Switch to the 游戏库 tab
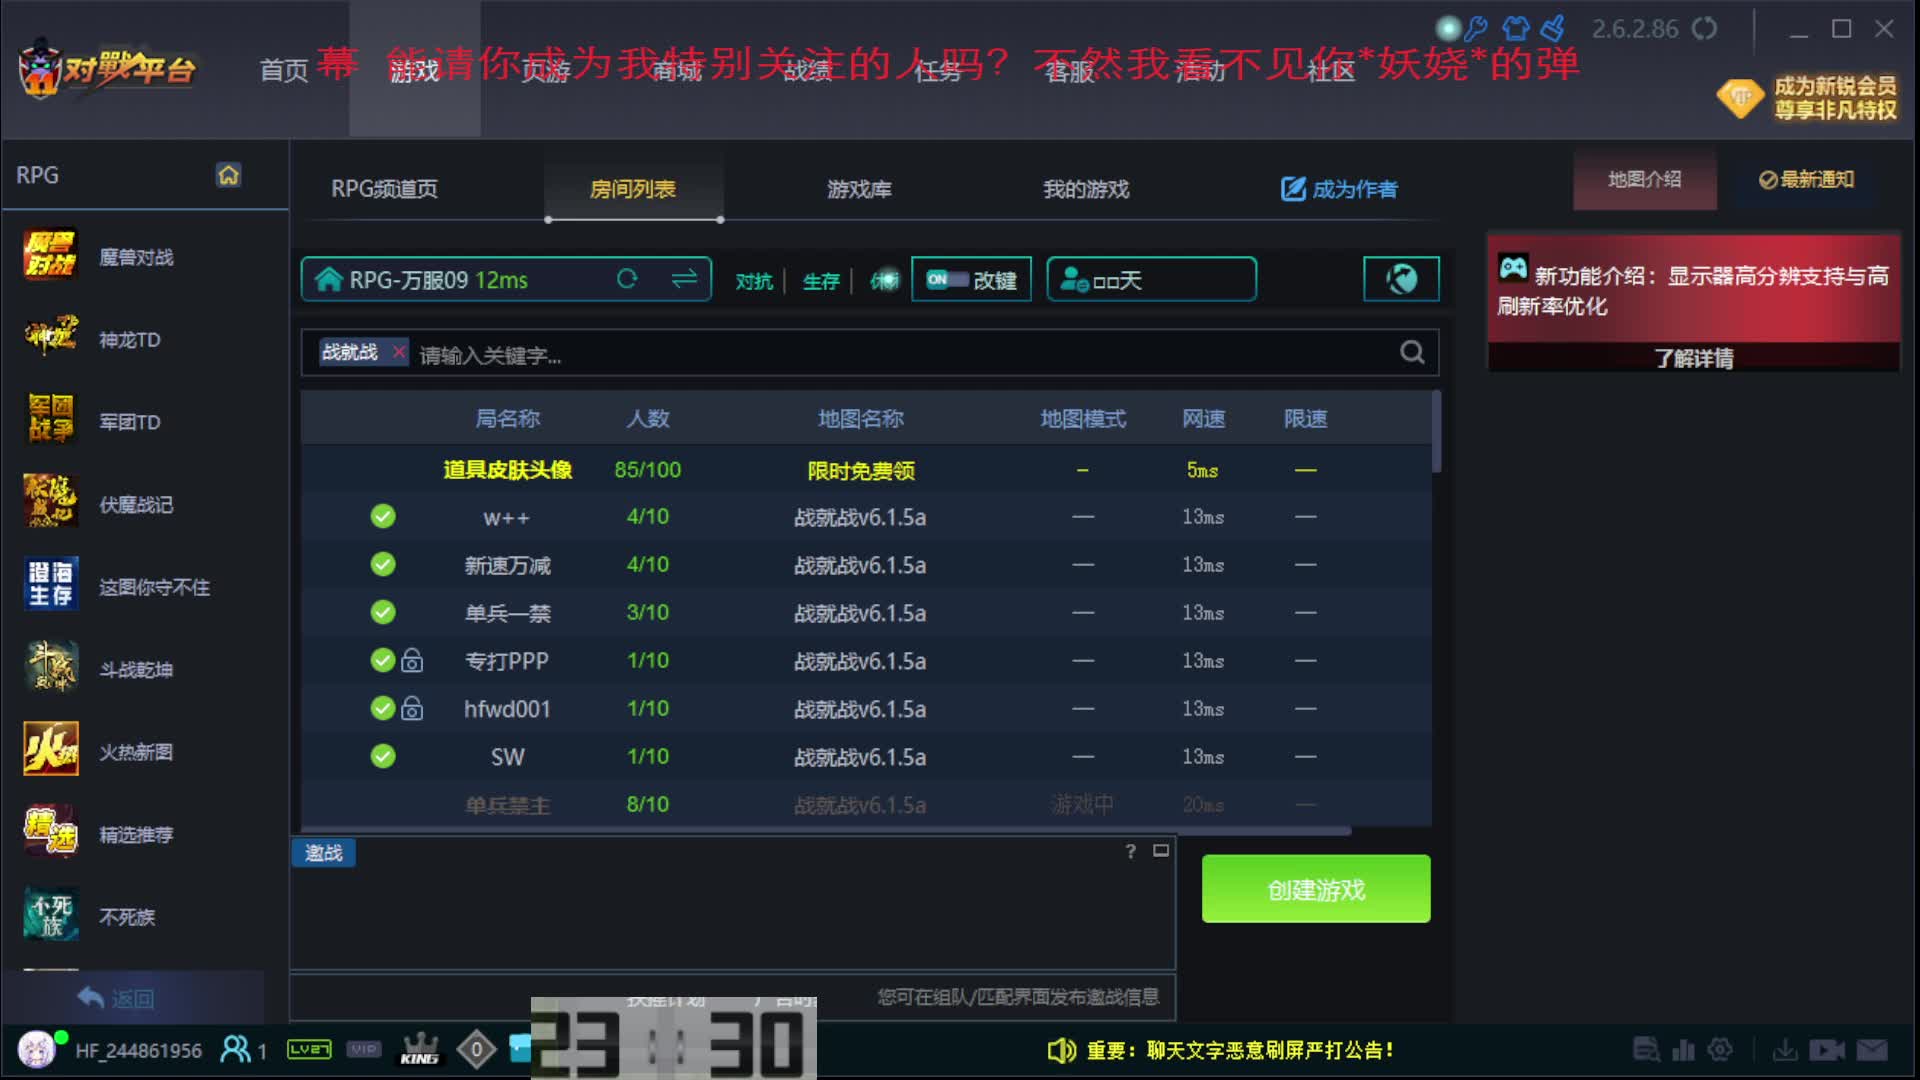1920x1080 pixels. 859,189
